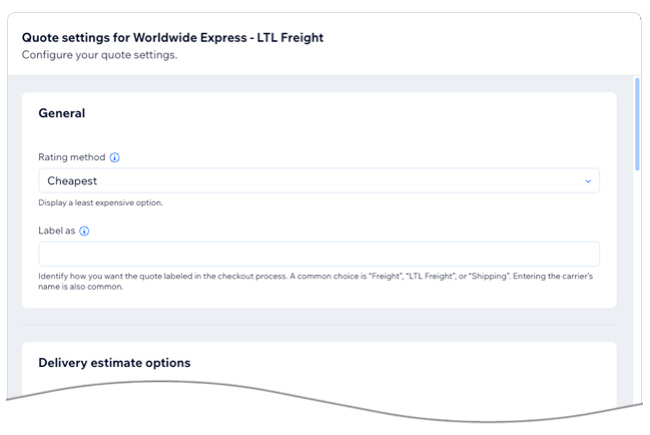
Task: Select the 'Delivery estimate options' heading text
Action: [x=114, y=363]
